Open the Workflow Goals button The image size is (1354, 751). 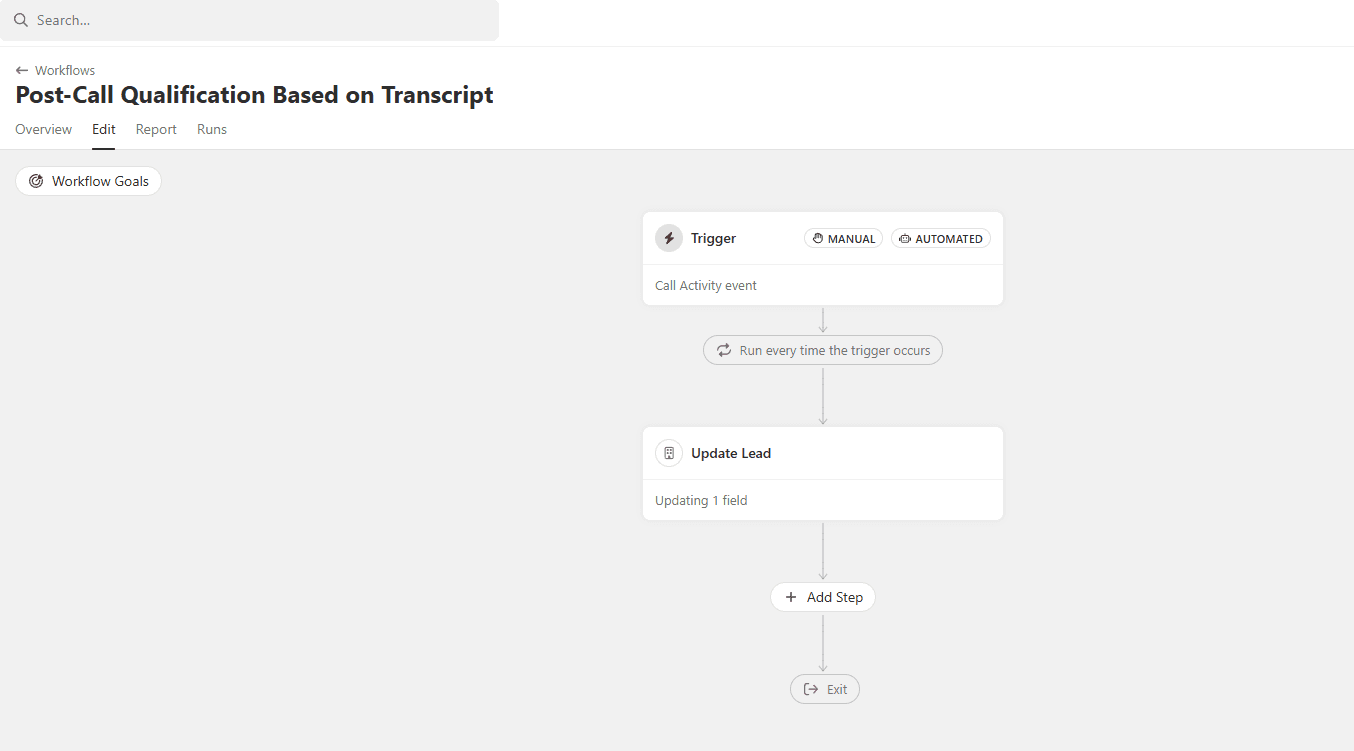coord(88,181)
